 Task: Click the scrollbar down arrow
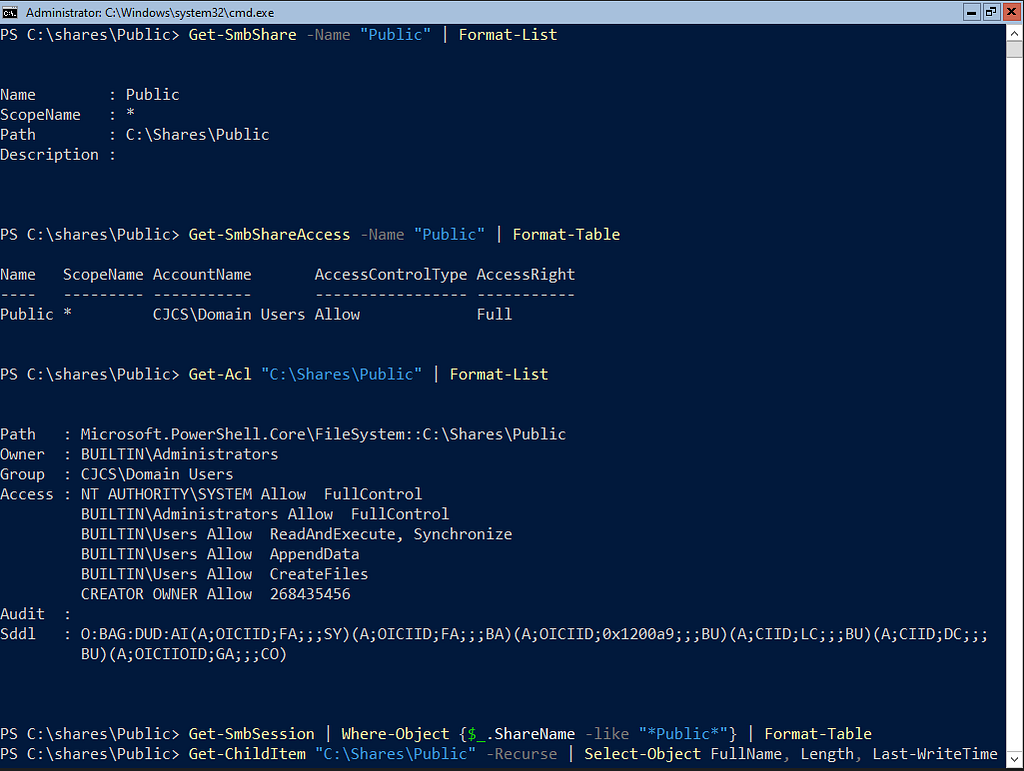click(x=1014, y=759)
